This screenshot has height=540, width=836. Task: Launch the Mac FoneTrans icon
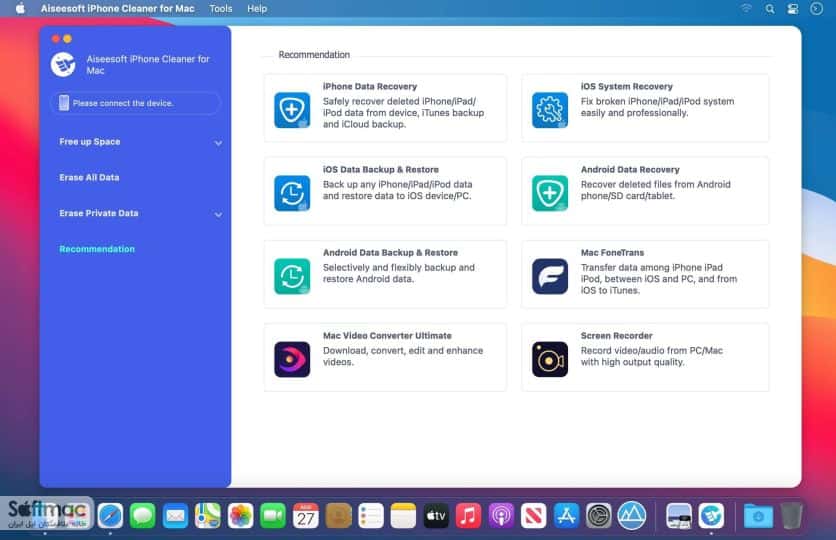(550, 276)
